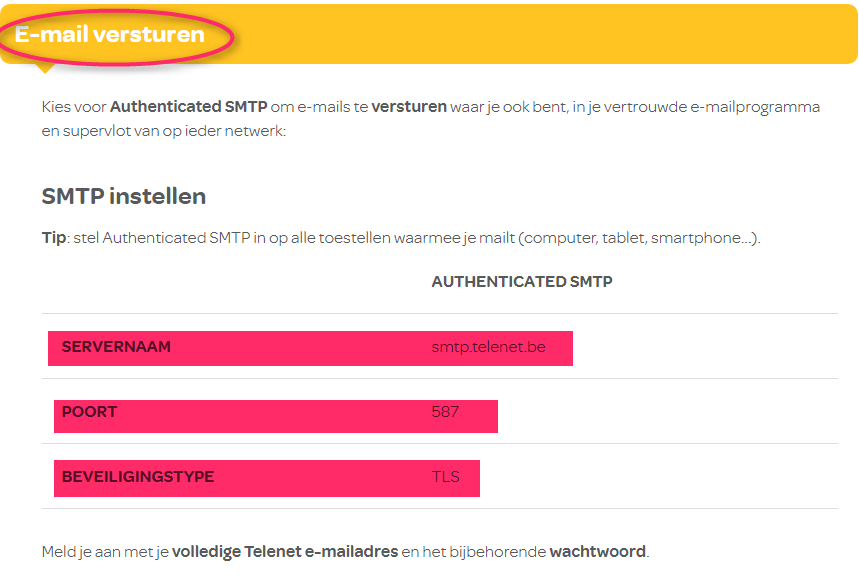
Task: Click the server name value smtp.telenet.be
Action: [x=488, y=347]
